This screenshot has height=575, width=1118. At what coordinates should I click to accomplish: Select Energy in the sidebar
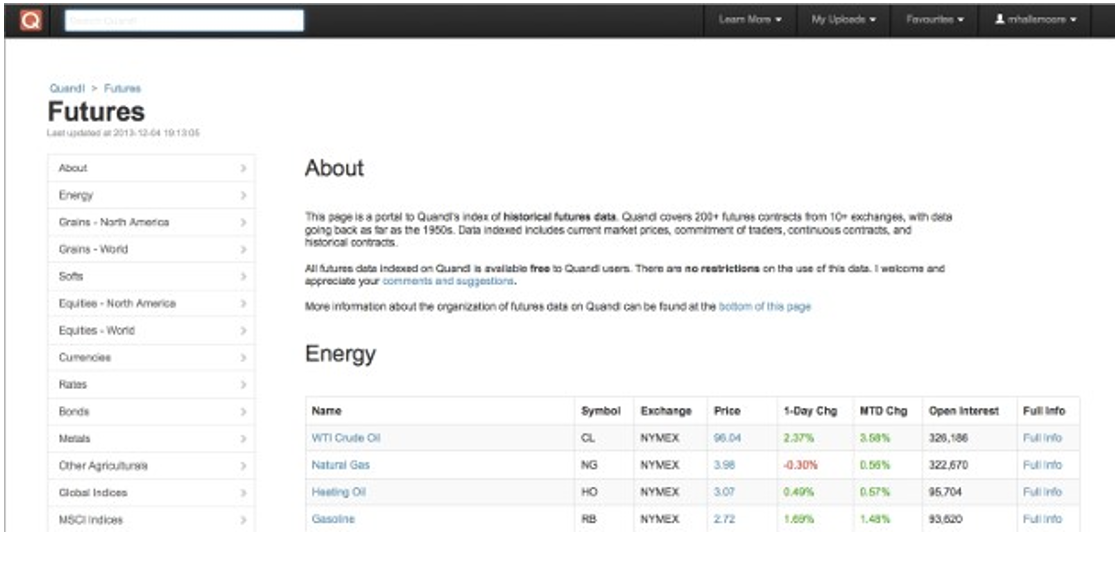click(x=151, y=195)
